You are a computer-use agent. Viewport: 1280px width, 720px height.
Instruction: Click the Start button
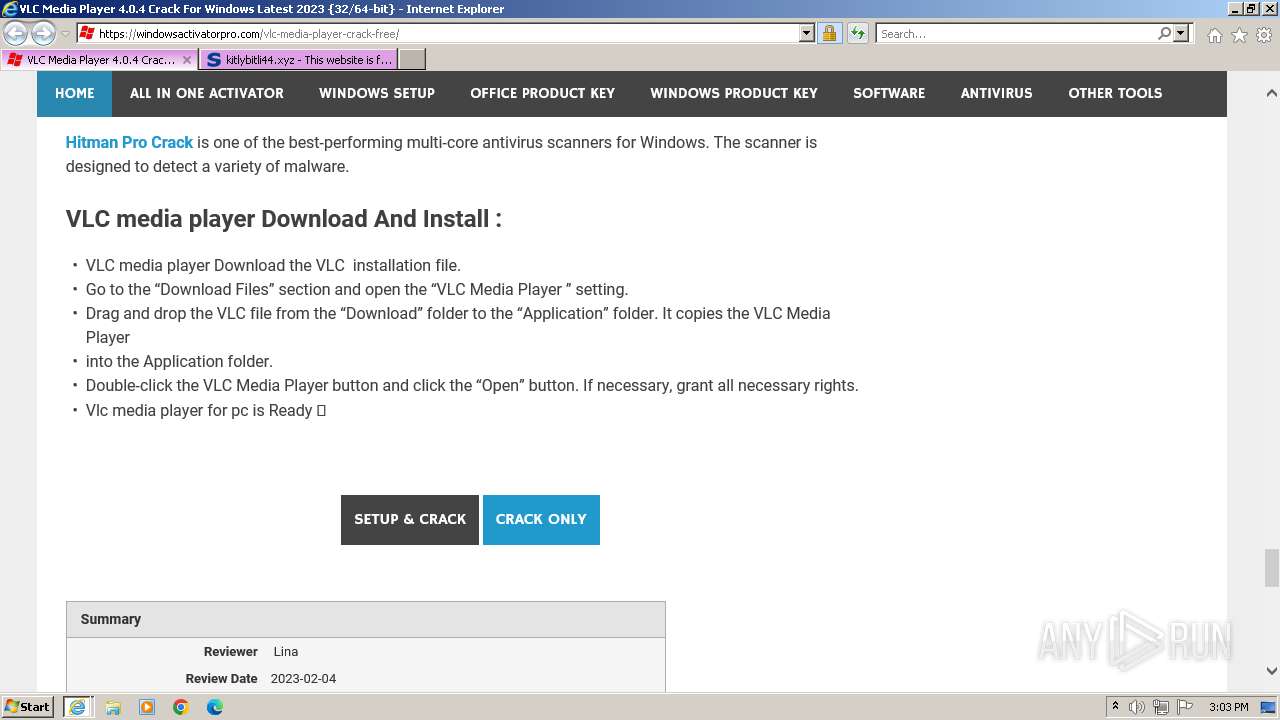point(28,707)
